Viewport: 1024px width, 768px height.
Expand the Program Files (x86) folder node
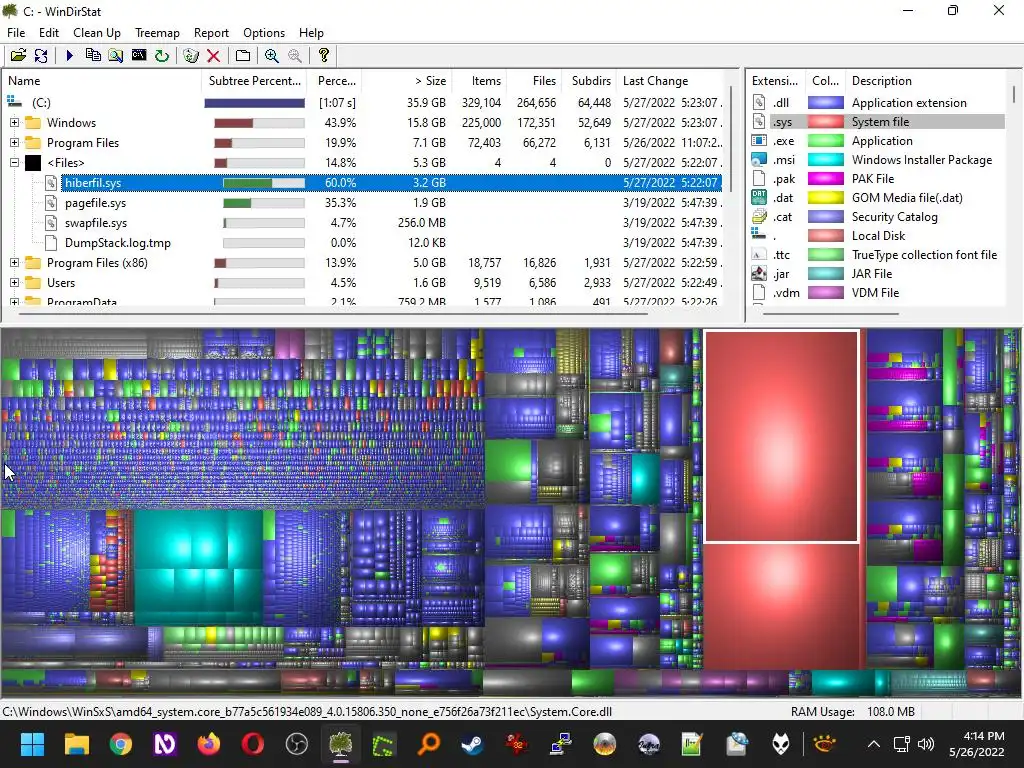click(x=14, y=263)
